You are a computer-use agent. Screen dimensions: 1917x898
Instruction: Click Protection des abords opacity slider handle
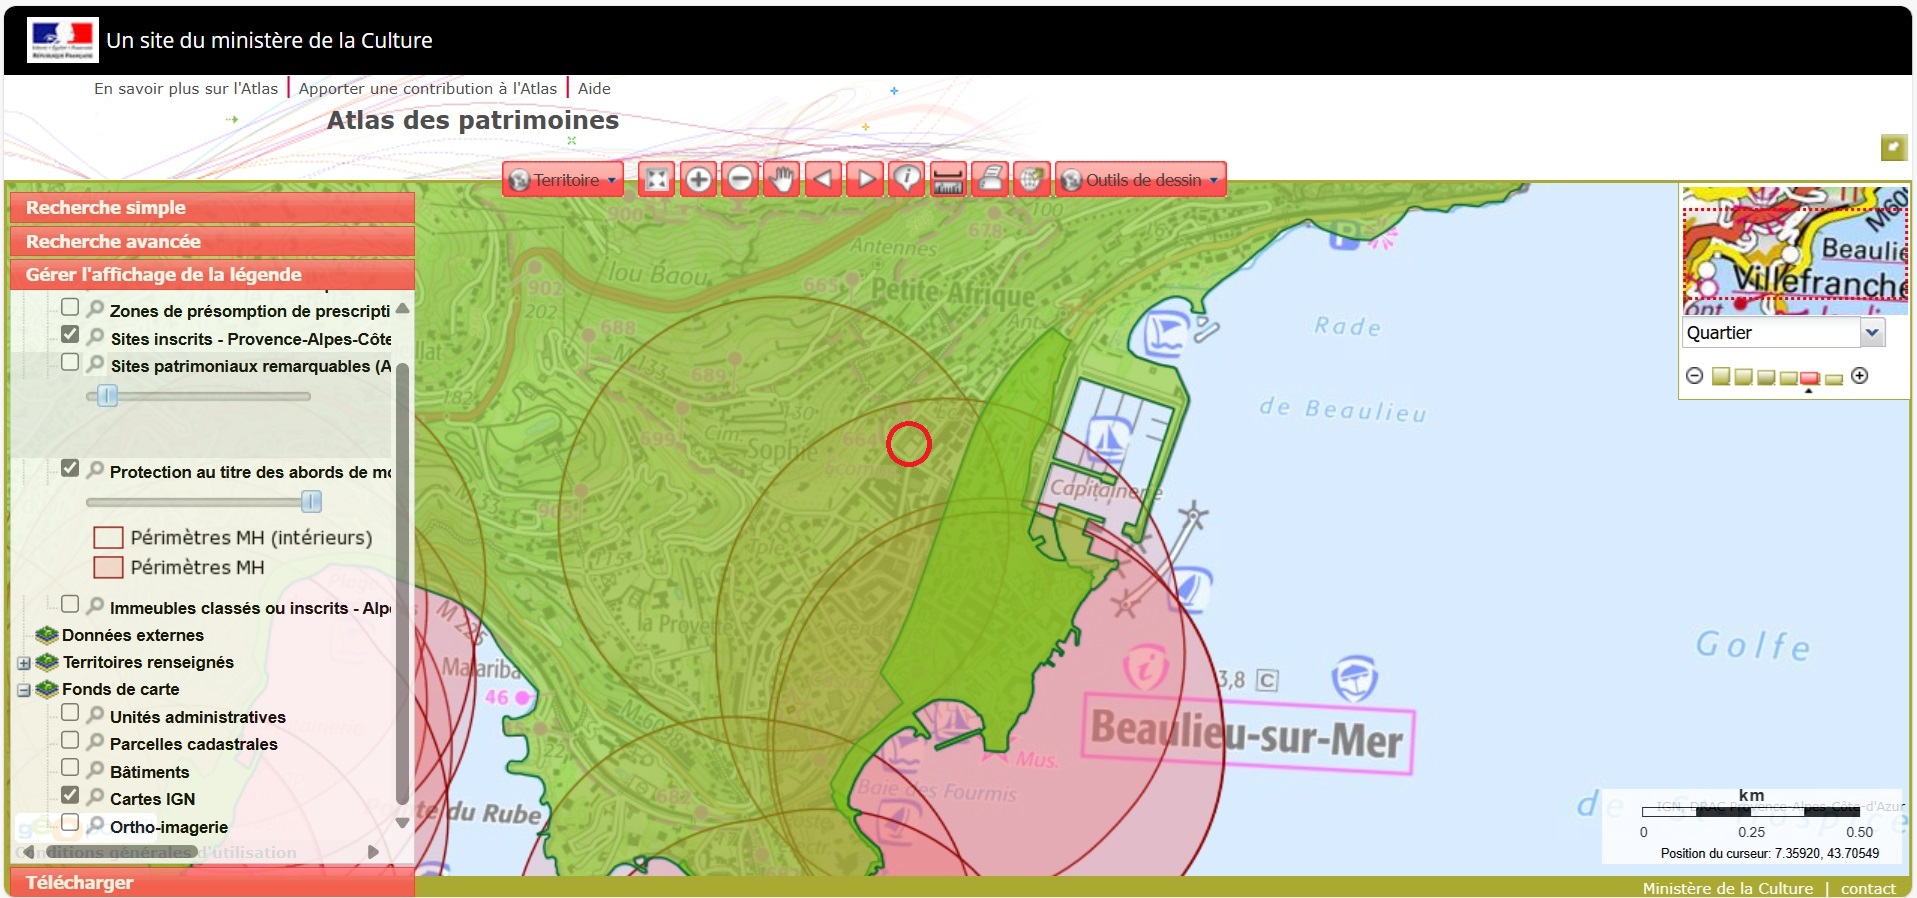coord(312,501)
